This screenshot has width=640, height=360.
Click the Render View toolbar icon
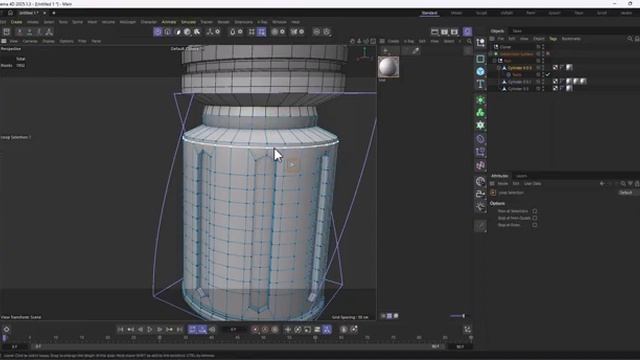[x=435, y=32]
